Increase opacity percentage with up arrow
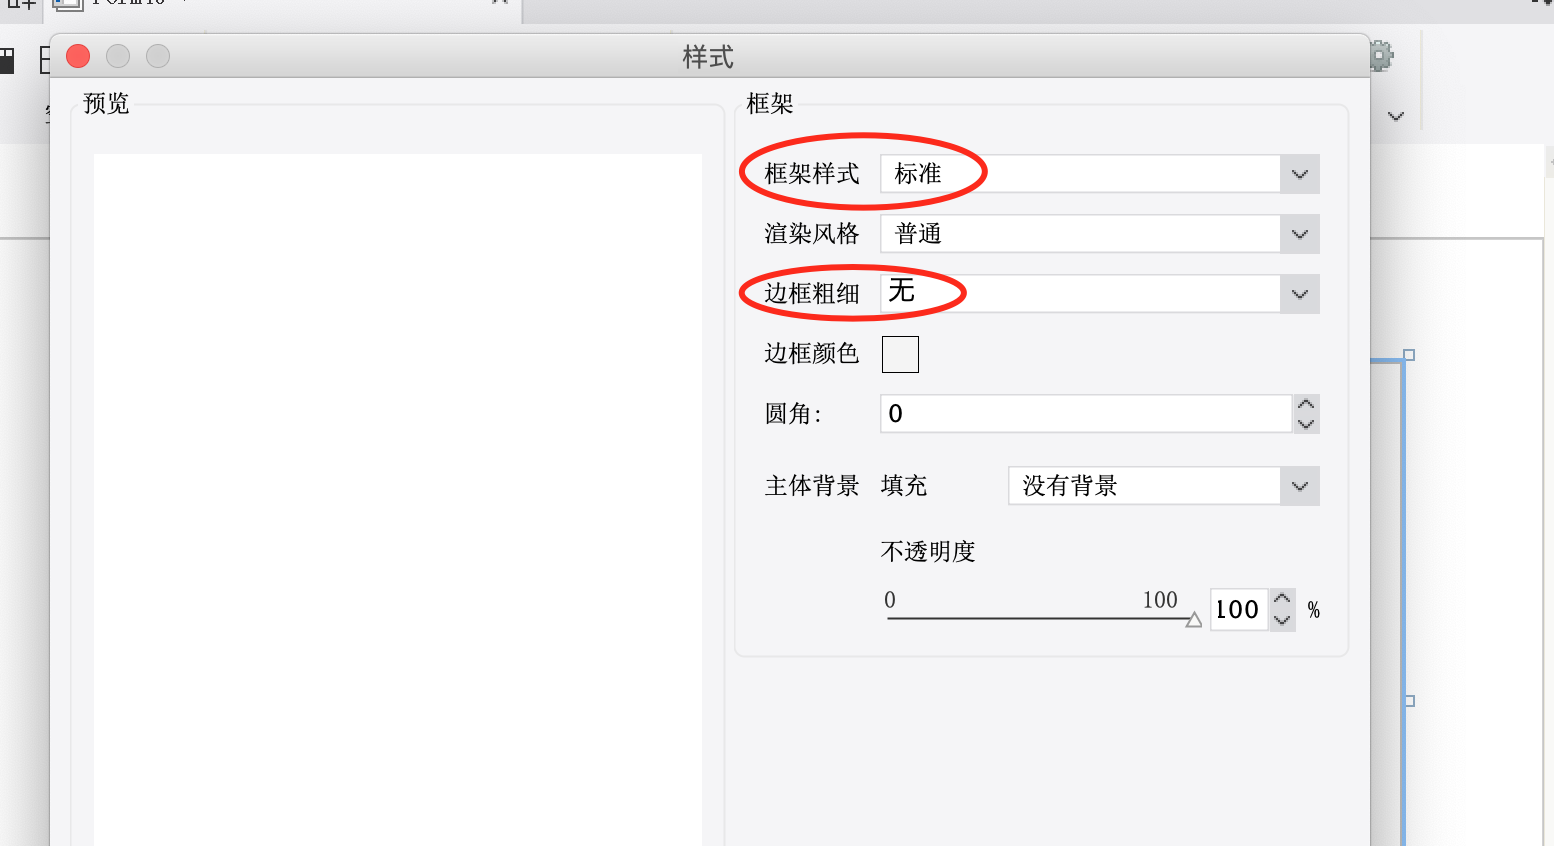1554x846 pixels. tap(1283, 600)
